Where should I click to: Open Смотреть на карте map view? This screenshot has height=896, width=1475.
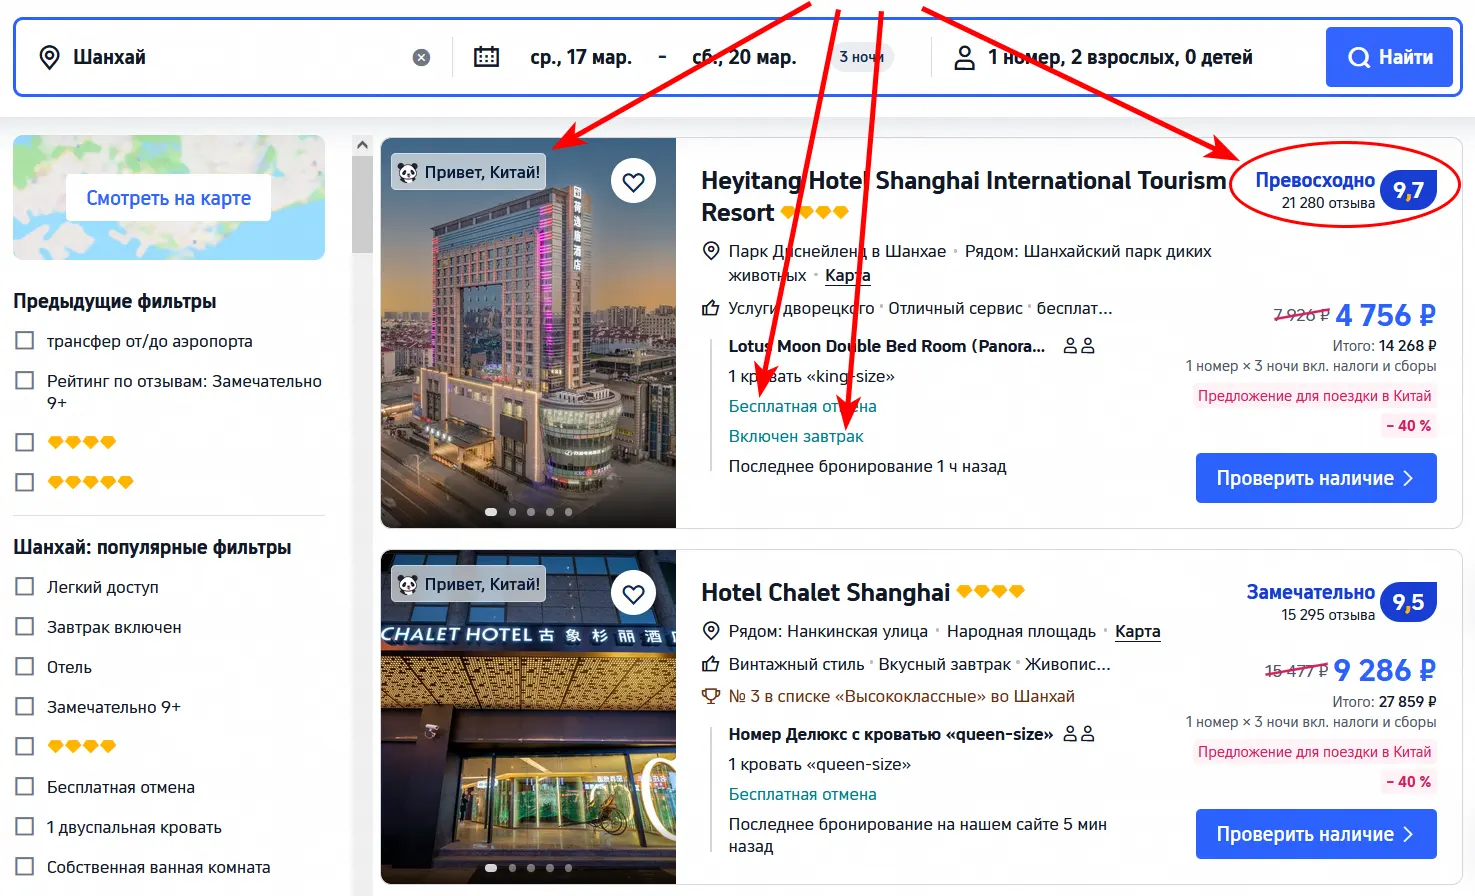click(168, 198)
